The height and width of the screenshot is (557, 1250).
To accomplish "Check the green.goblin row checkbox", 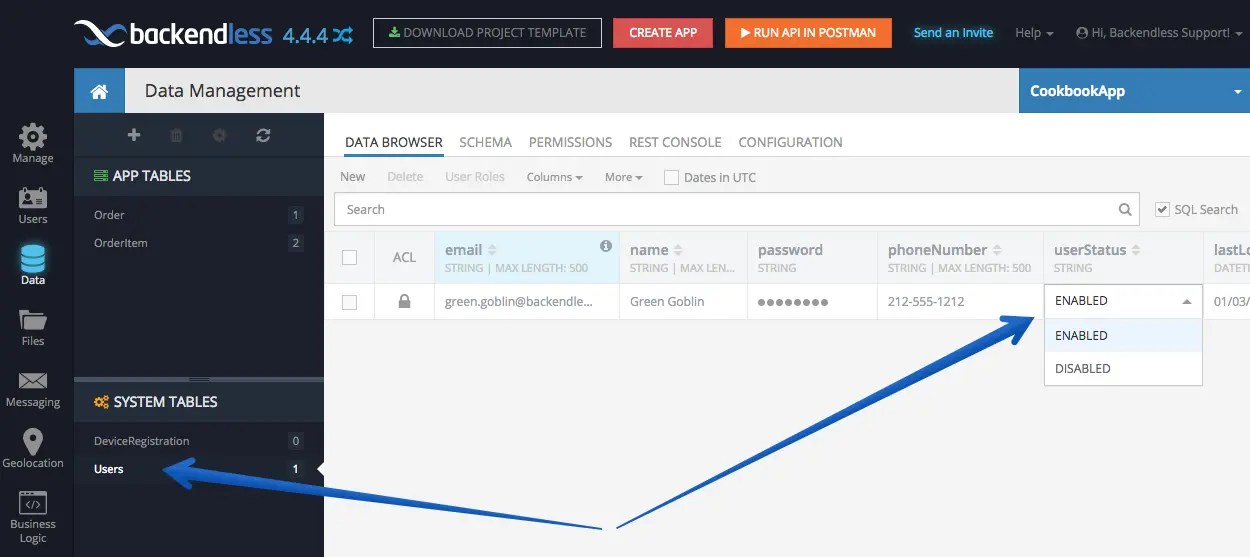I will (x=349, y=302).
